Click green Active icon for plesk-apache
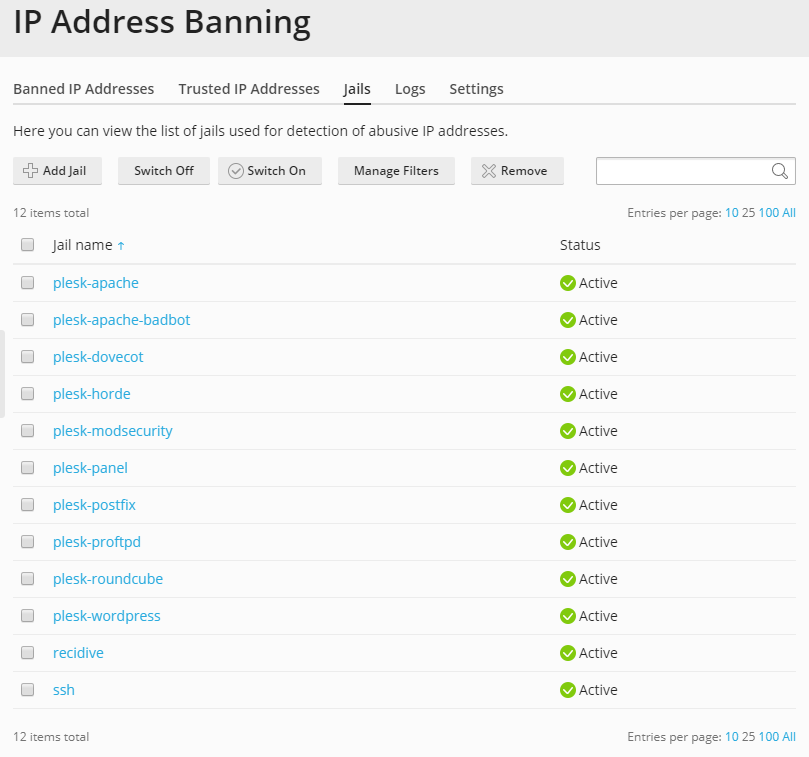This screenshot has height=757, width=809. click(568, 283)
